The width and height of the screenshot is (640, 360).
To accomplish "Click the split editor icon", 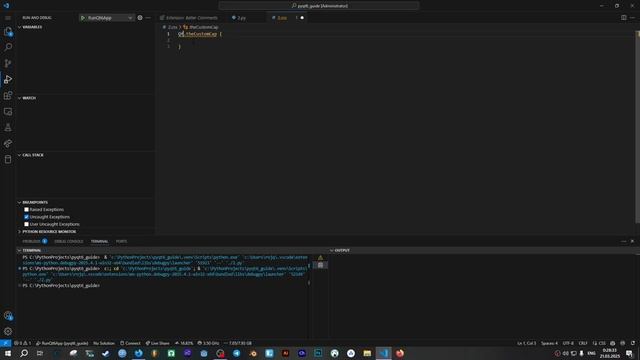I will coord(624,18).
